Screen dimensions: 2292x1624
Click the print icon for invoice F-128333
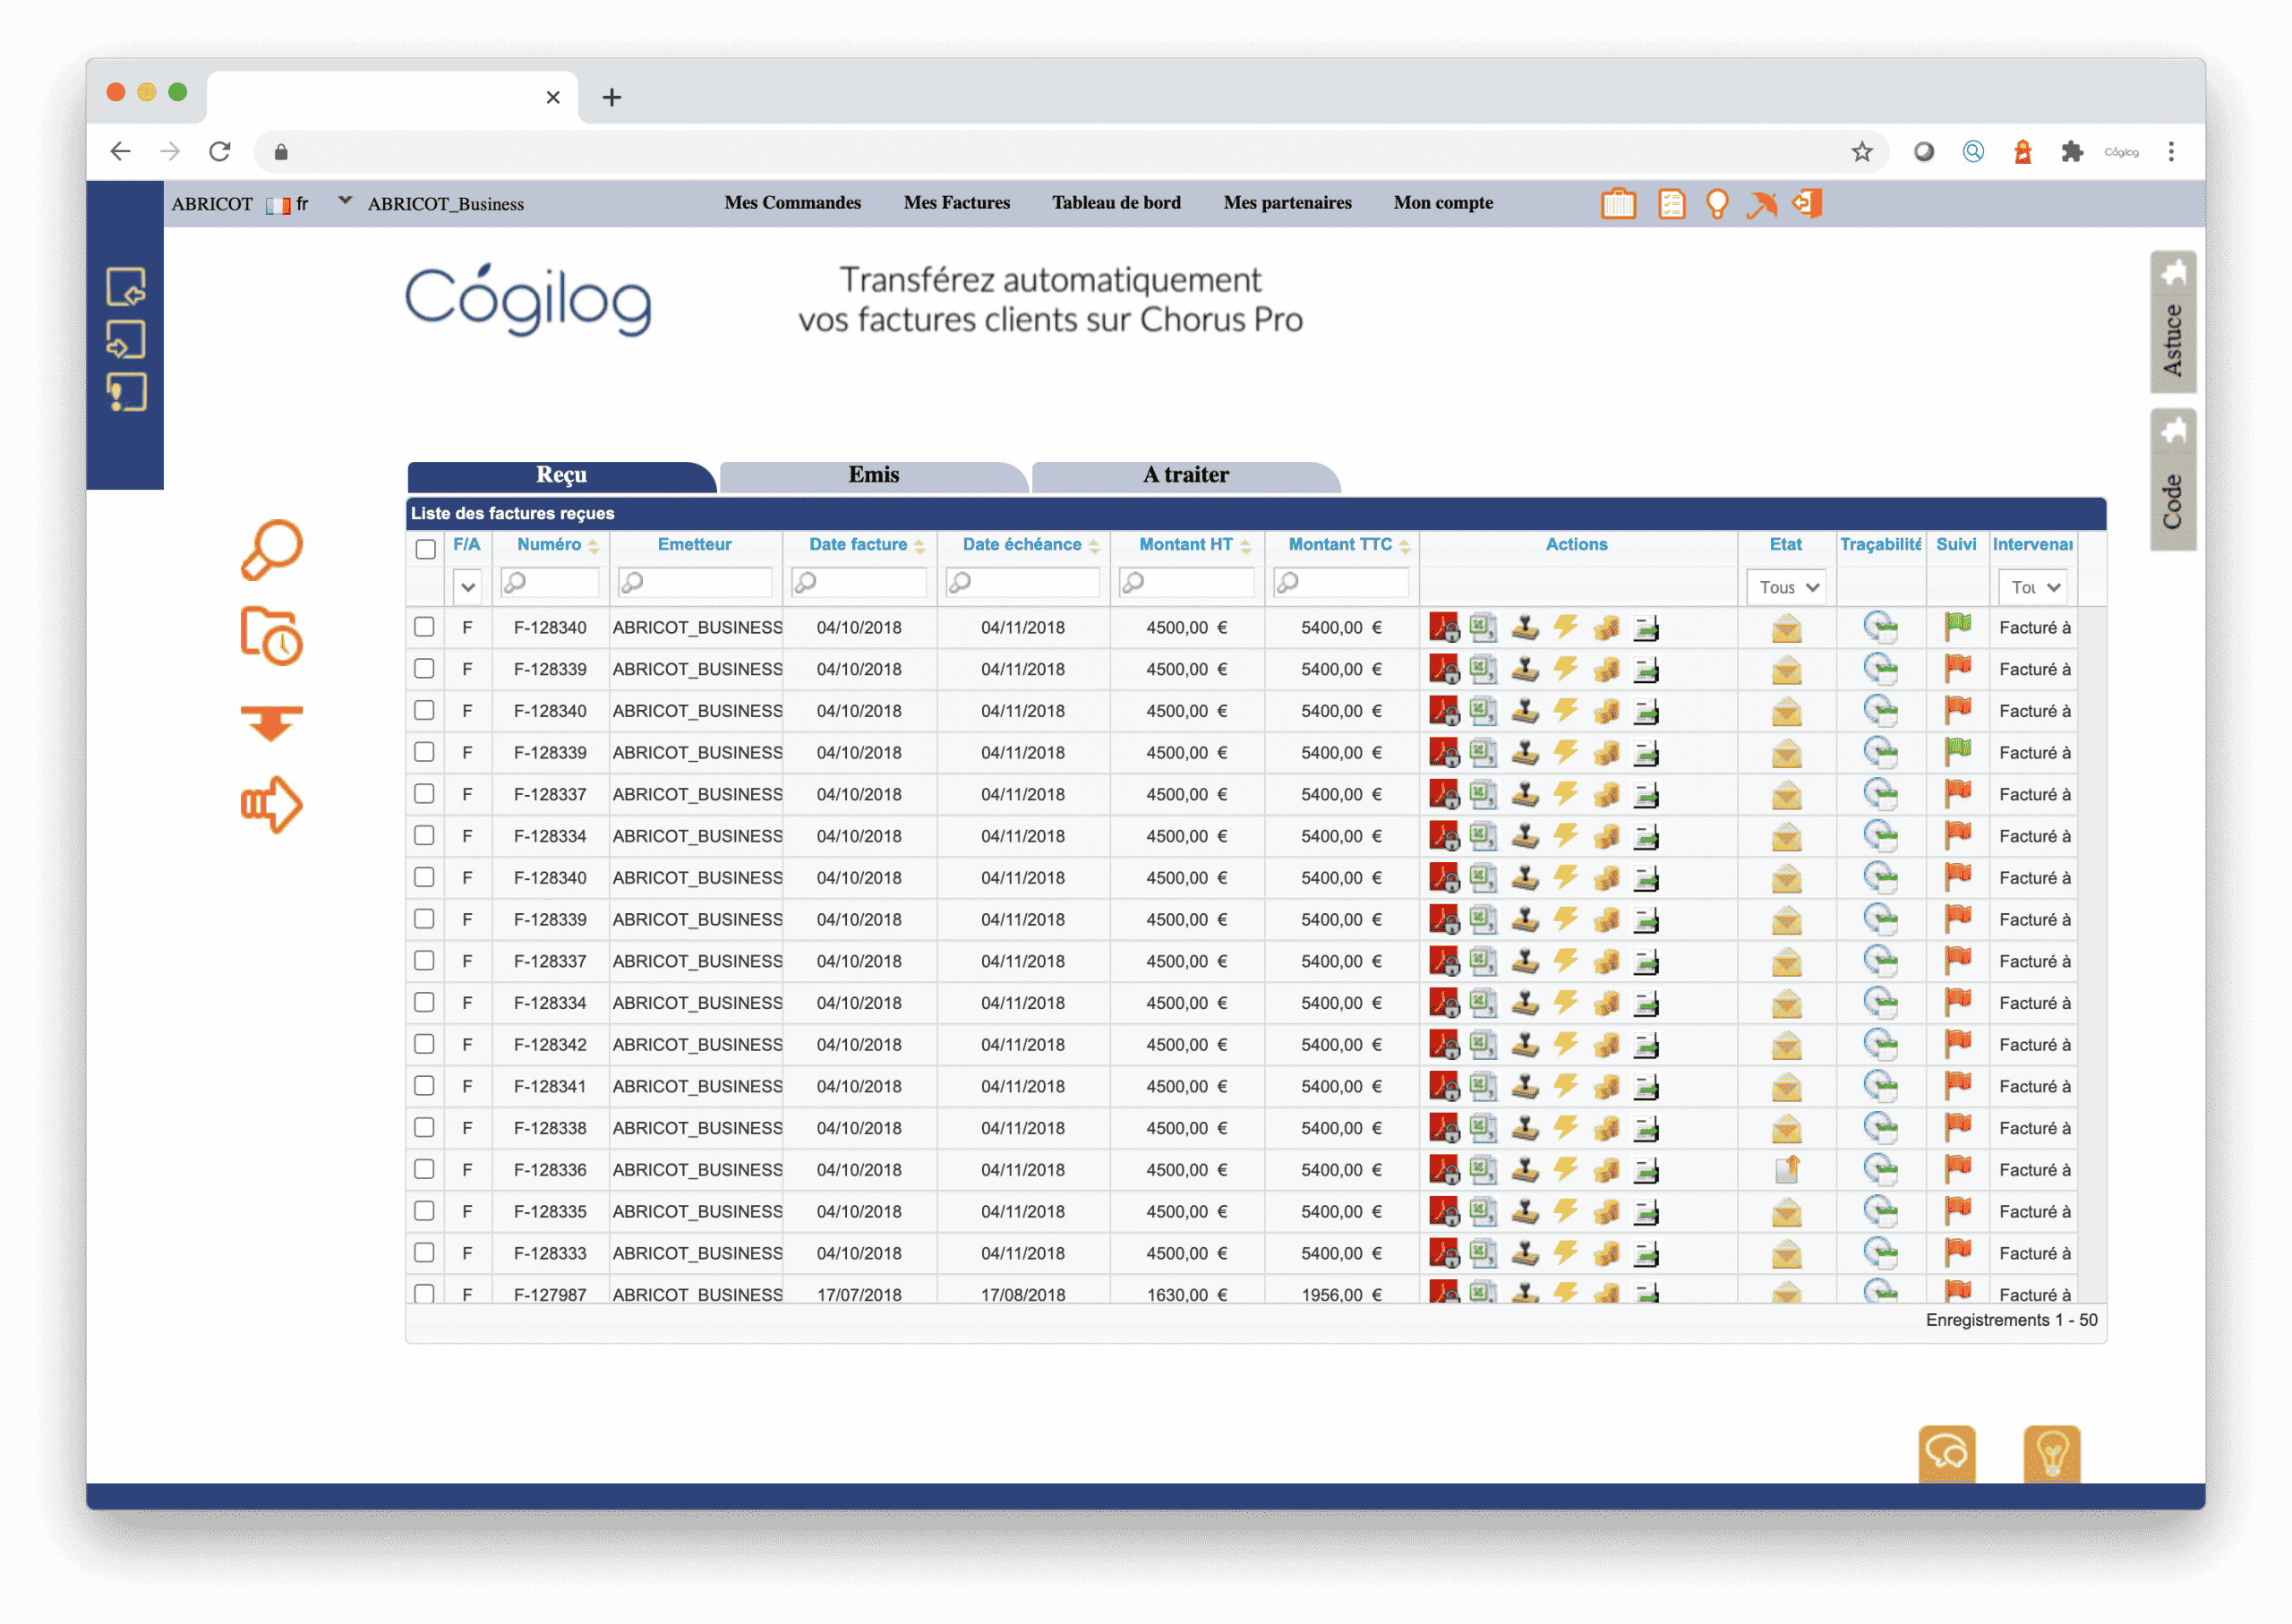(x=1646, y=1254)
